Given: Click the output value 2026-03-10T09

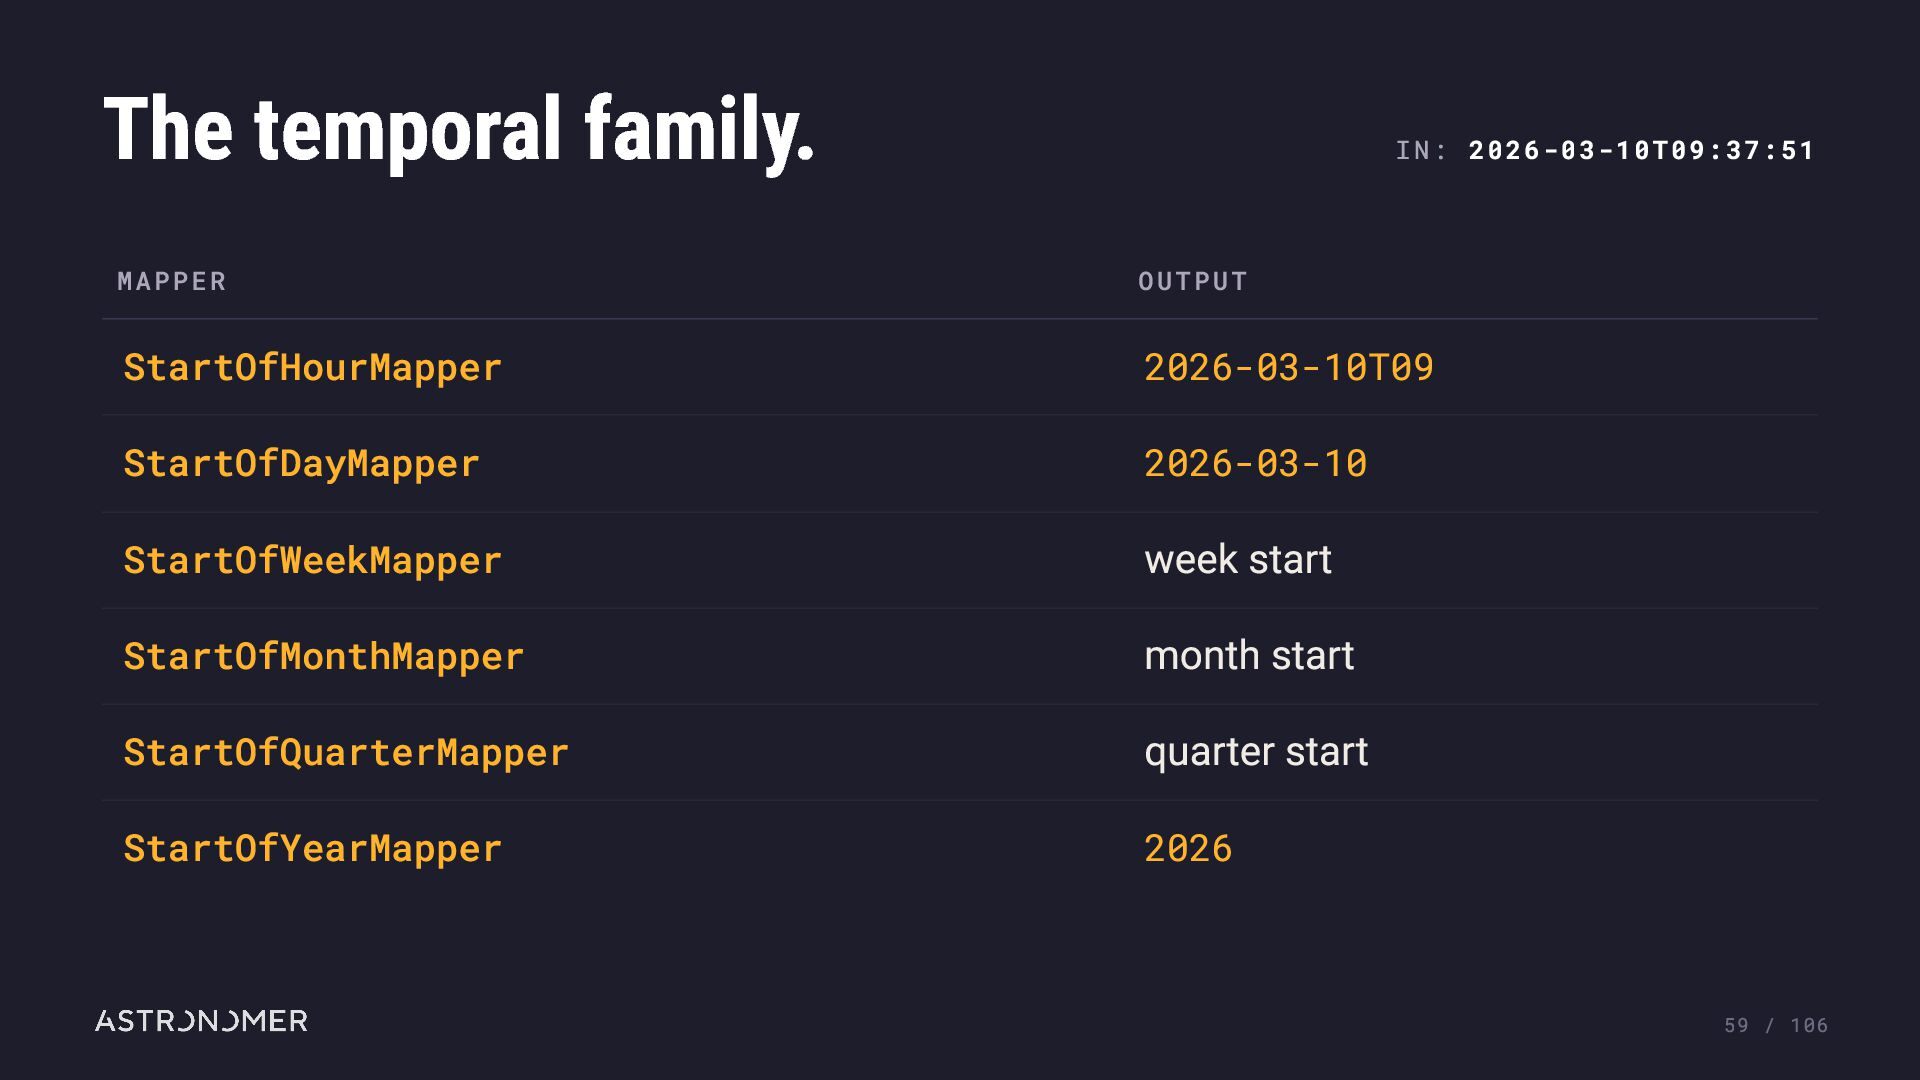Looking at the screenshot, I should 1289,368.
